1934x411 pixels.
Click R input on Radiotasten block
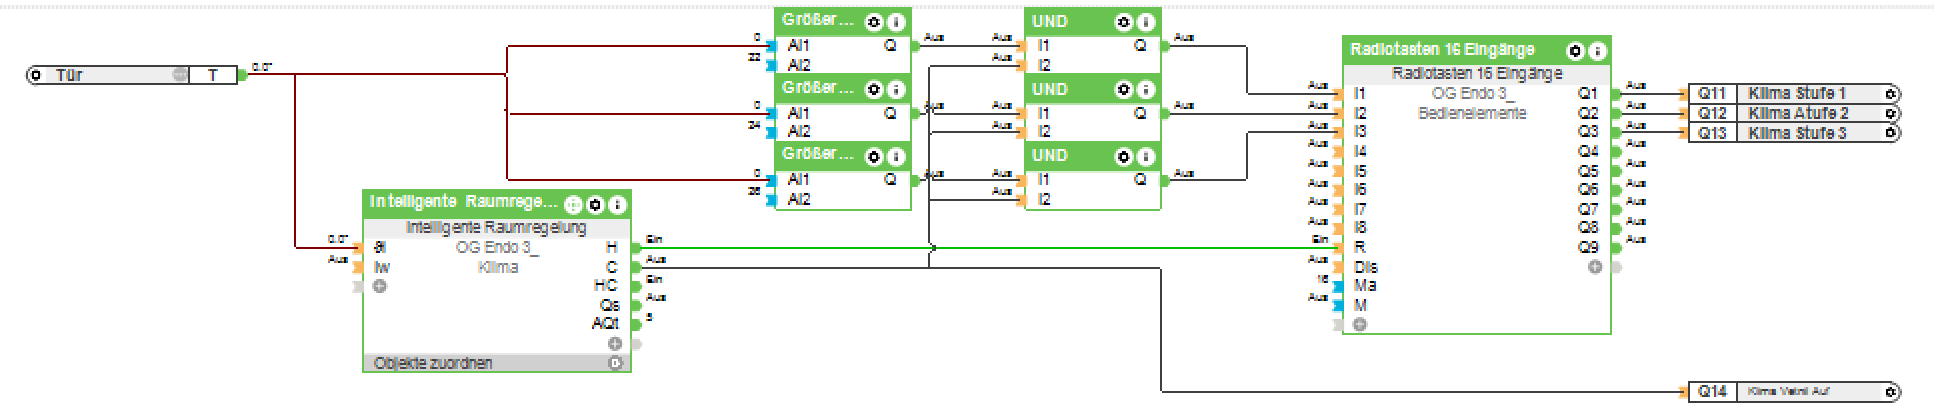1360,247
